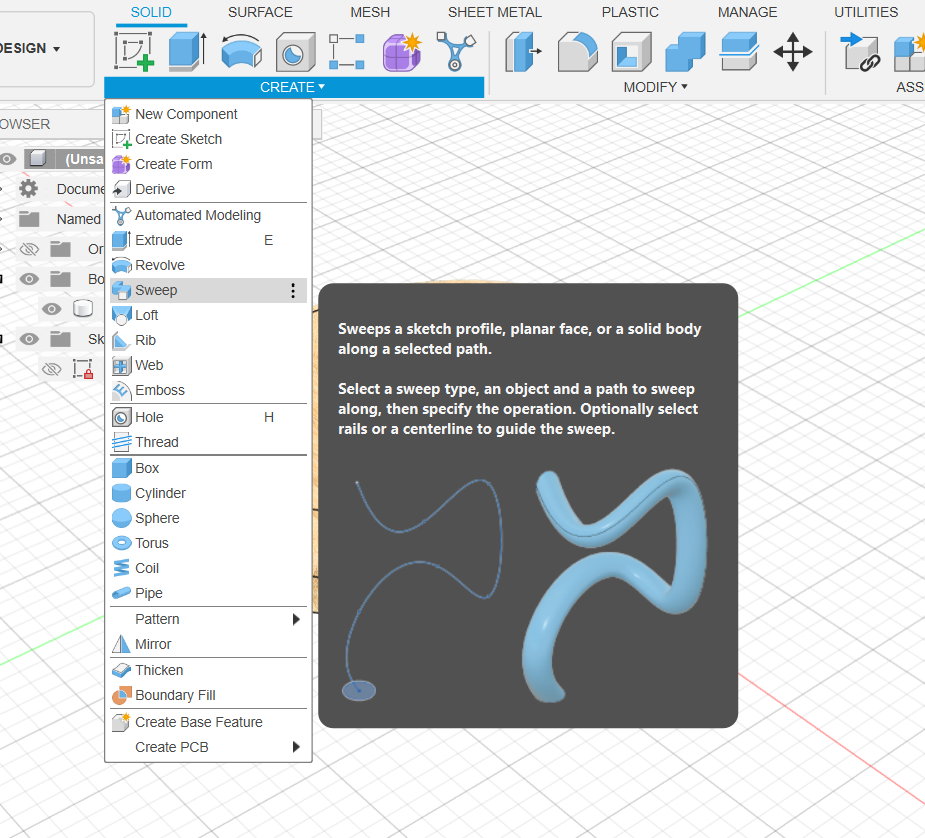Click the Hole tool toolbar icon
The height and width of the screenshot is (838, 925).
point(294,51)
